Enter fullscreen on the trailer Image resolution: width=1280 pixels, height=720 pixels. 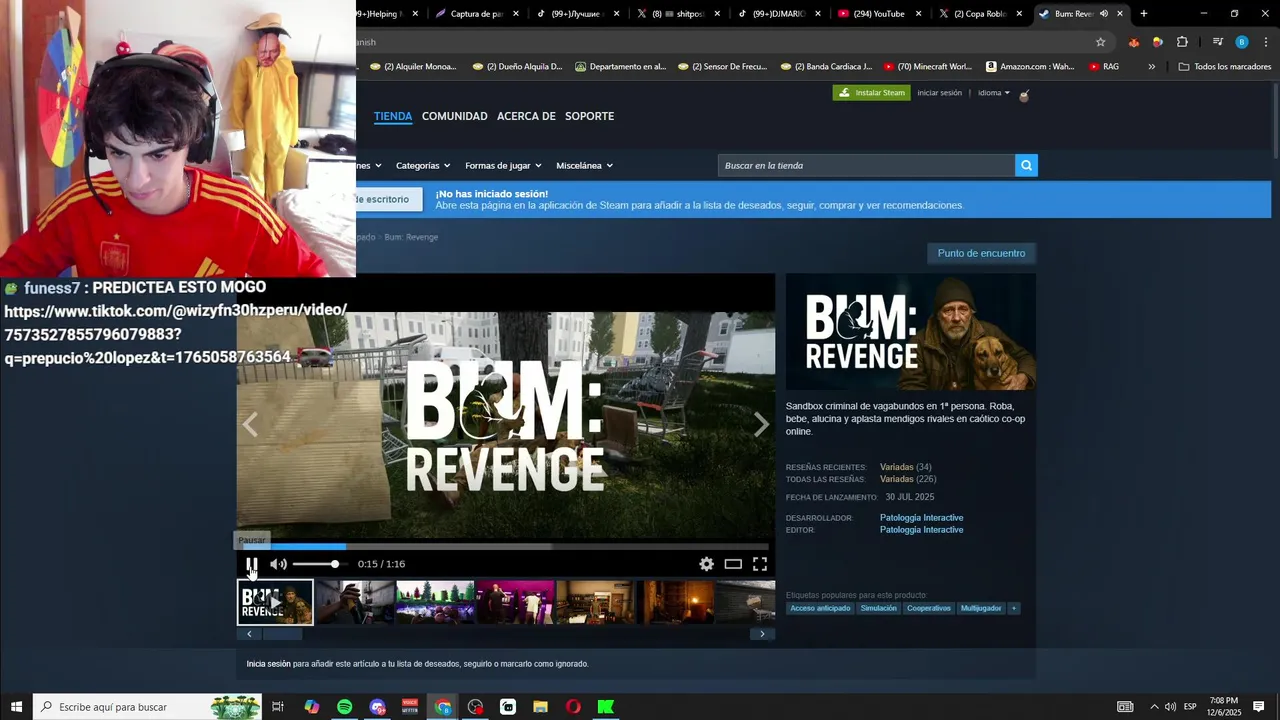click(x=760, y=564)
